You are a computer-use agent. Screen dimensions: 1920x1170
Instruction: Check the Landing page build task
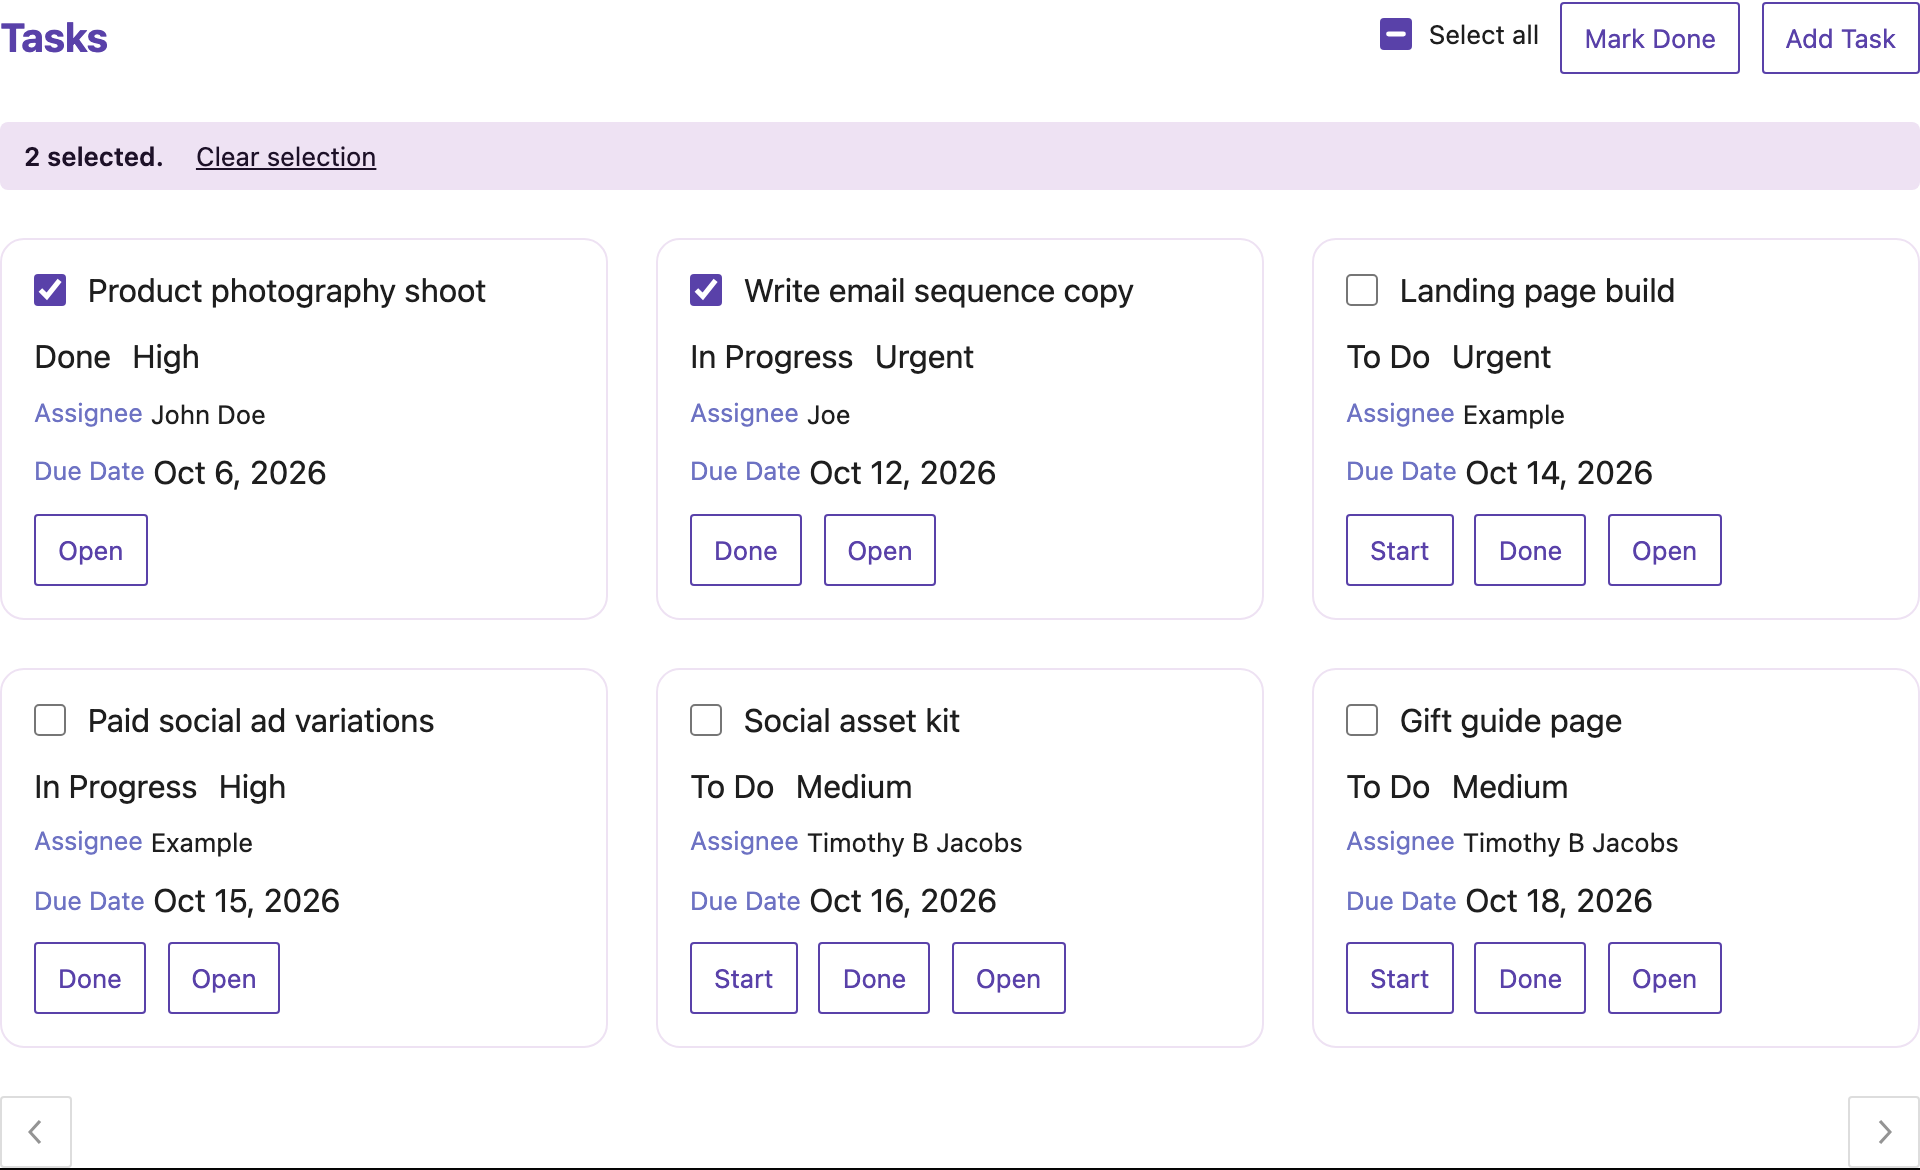[1362, 291]
